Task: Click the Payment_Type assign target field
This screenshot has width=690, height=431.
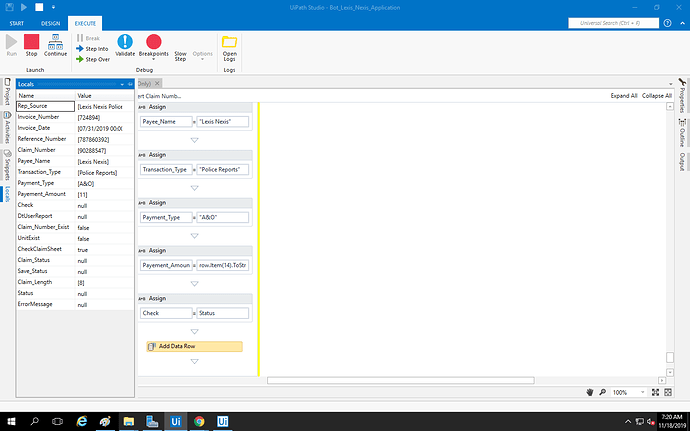Action: [166, 217]
